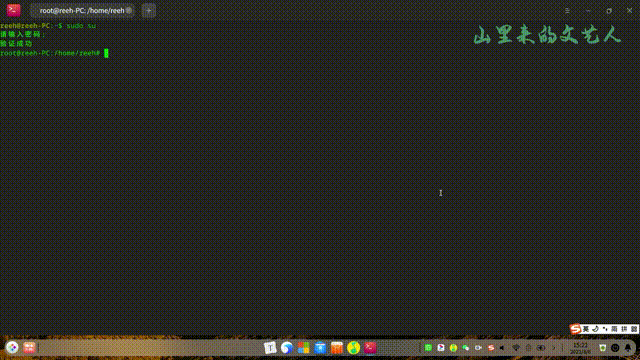Open the T text editor dock icon

coord(270,348)
